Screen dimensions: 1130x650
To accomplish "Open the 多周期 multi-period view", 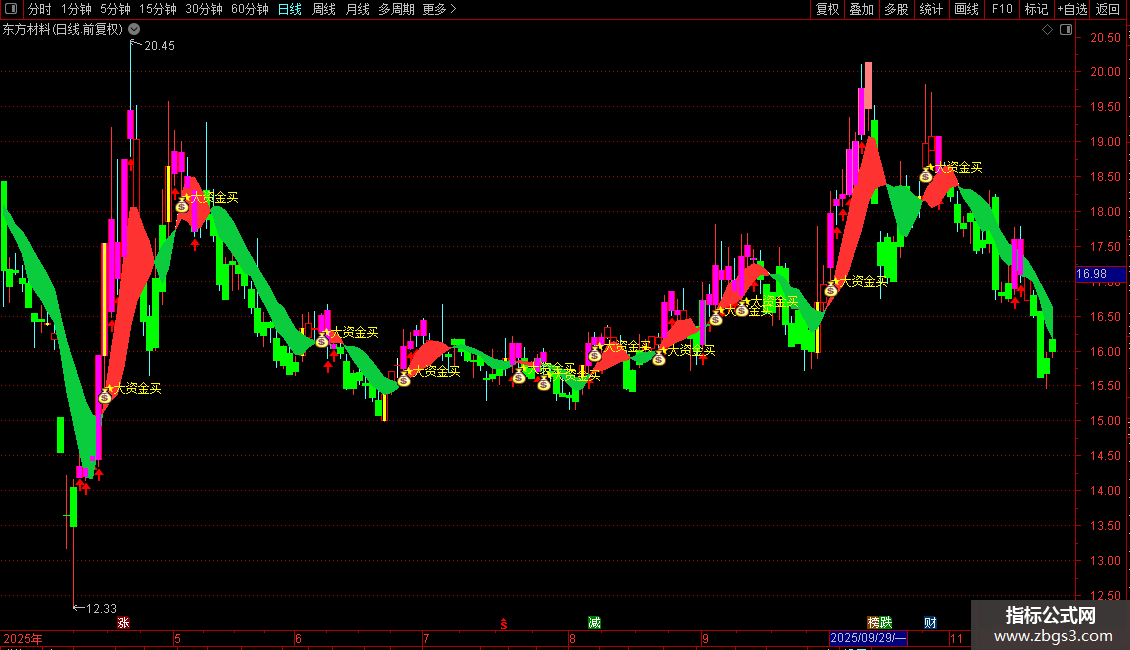I will coord(396,9).
